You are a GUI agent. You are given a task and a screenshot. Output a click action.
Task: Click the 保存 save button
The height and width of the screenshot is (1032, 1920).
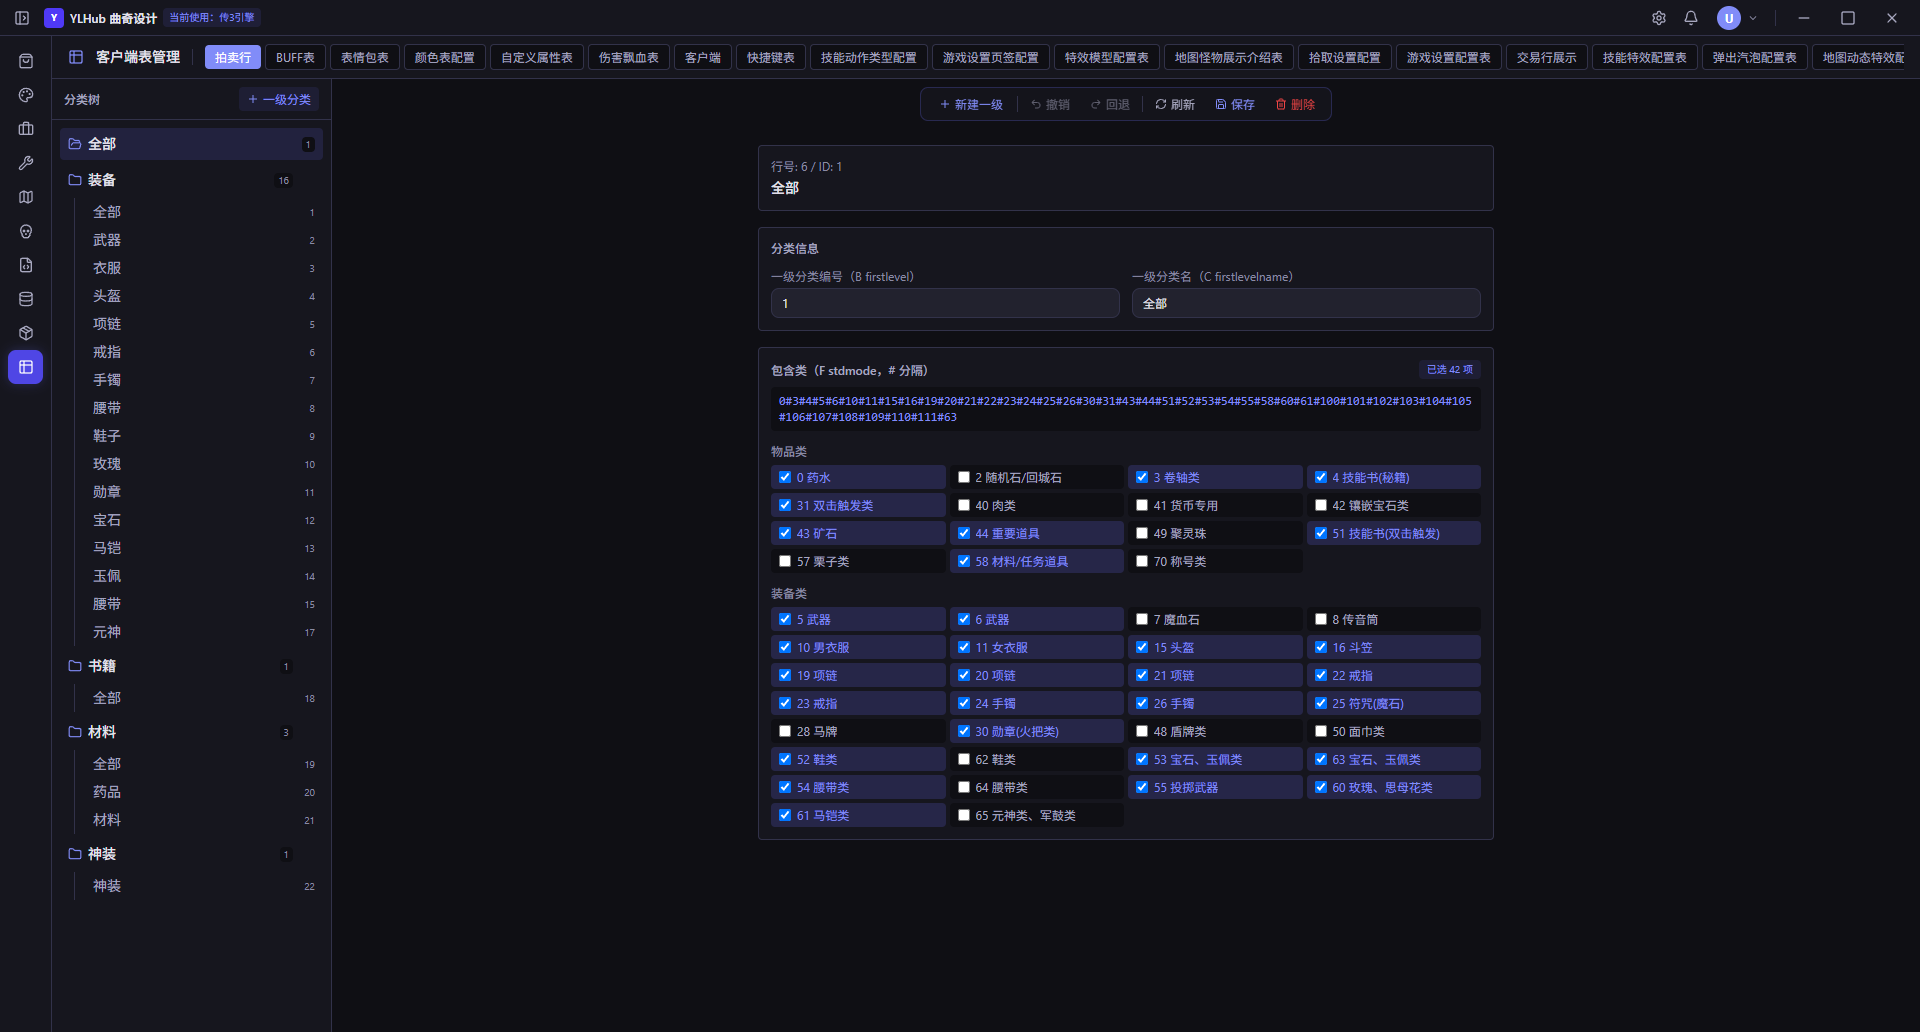pyautogui.click(x=1235, y=104)
